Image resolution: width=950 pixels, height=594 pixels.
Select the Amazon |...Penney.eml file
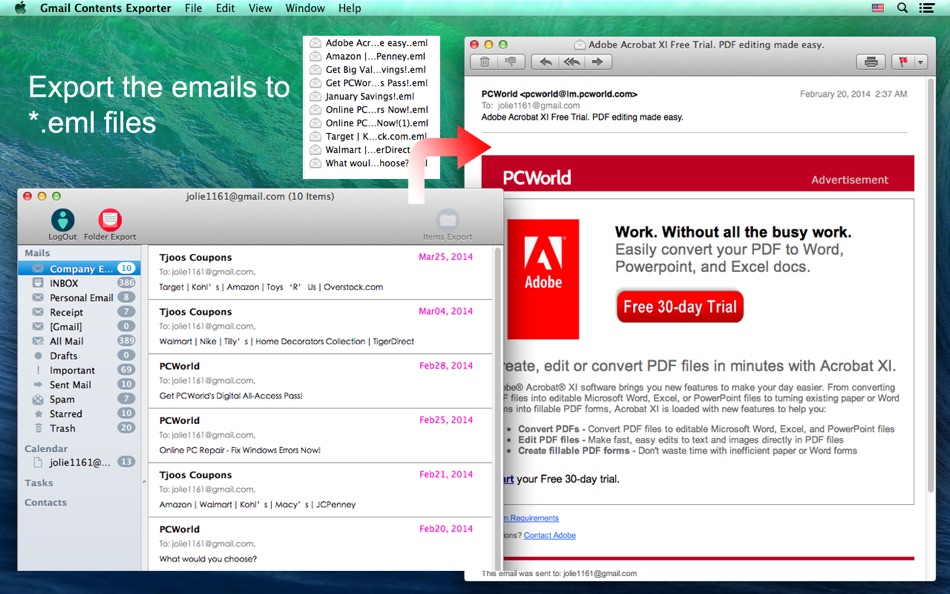(x=369, y=56)
